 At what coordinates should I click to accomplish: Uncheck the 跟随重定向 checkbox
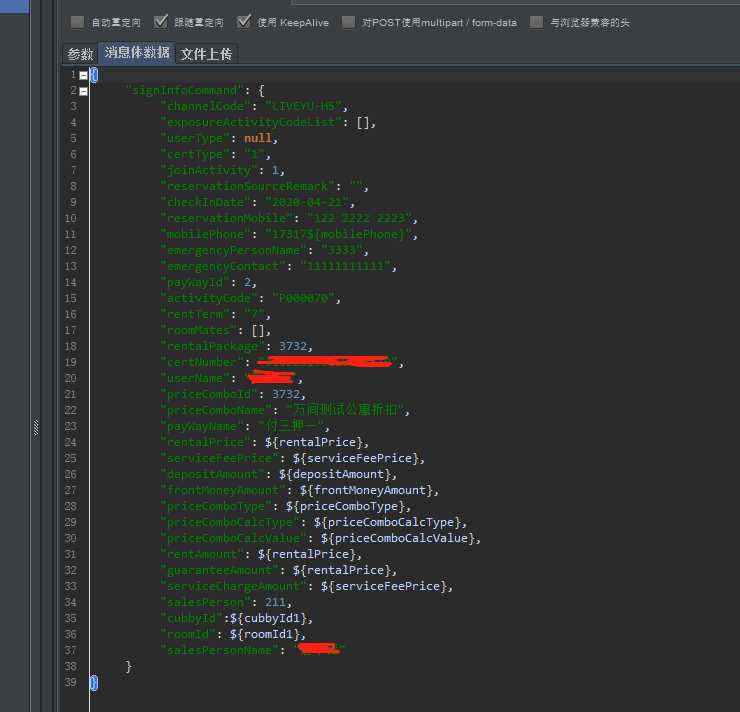pos(160,22)
